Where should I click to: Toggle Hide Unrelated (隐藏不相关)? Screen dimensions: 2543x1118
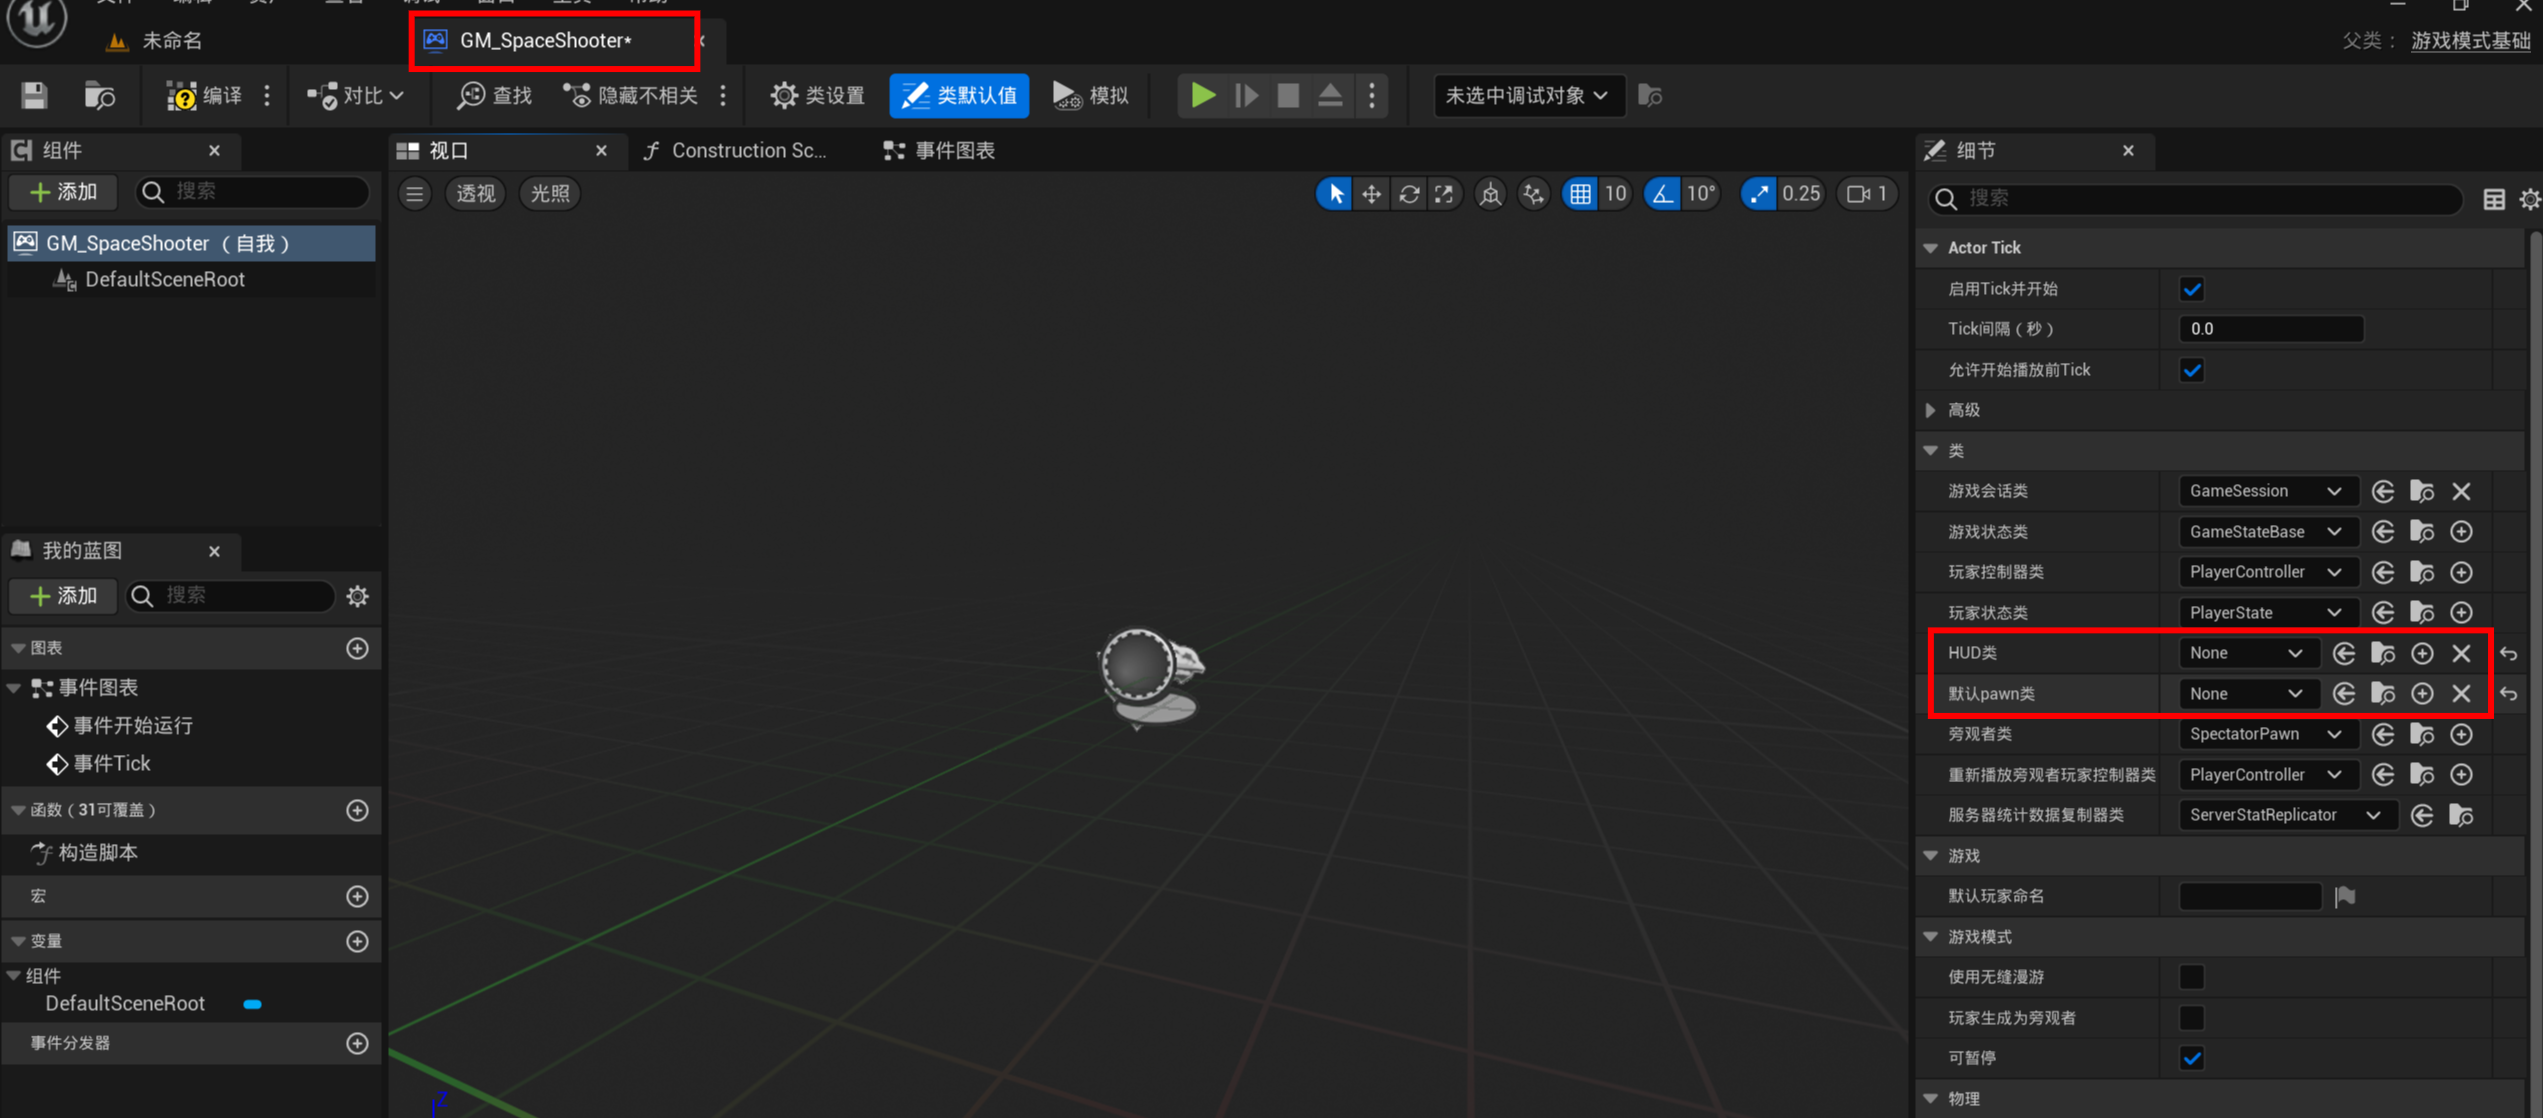tap(631, 95)
